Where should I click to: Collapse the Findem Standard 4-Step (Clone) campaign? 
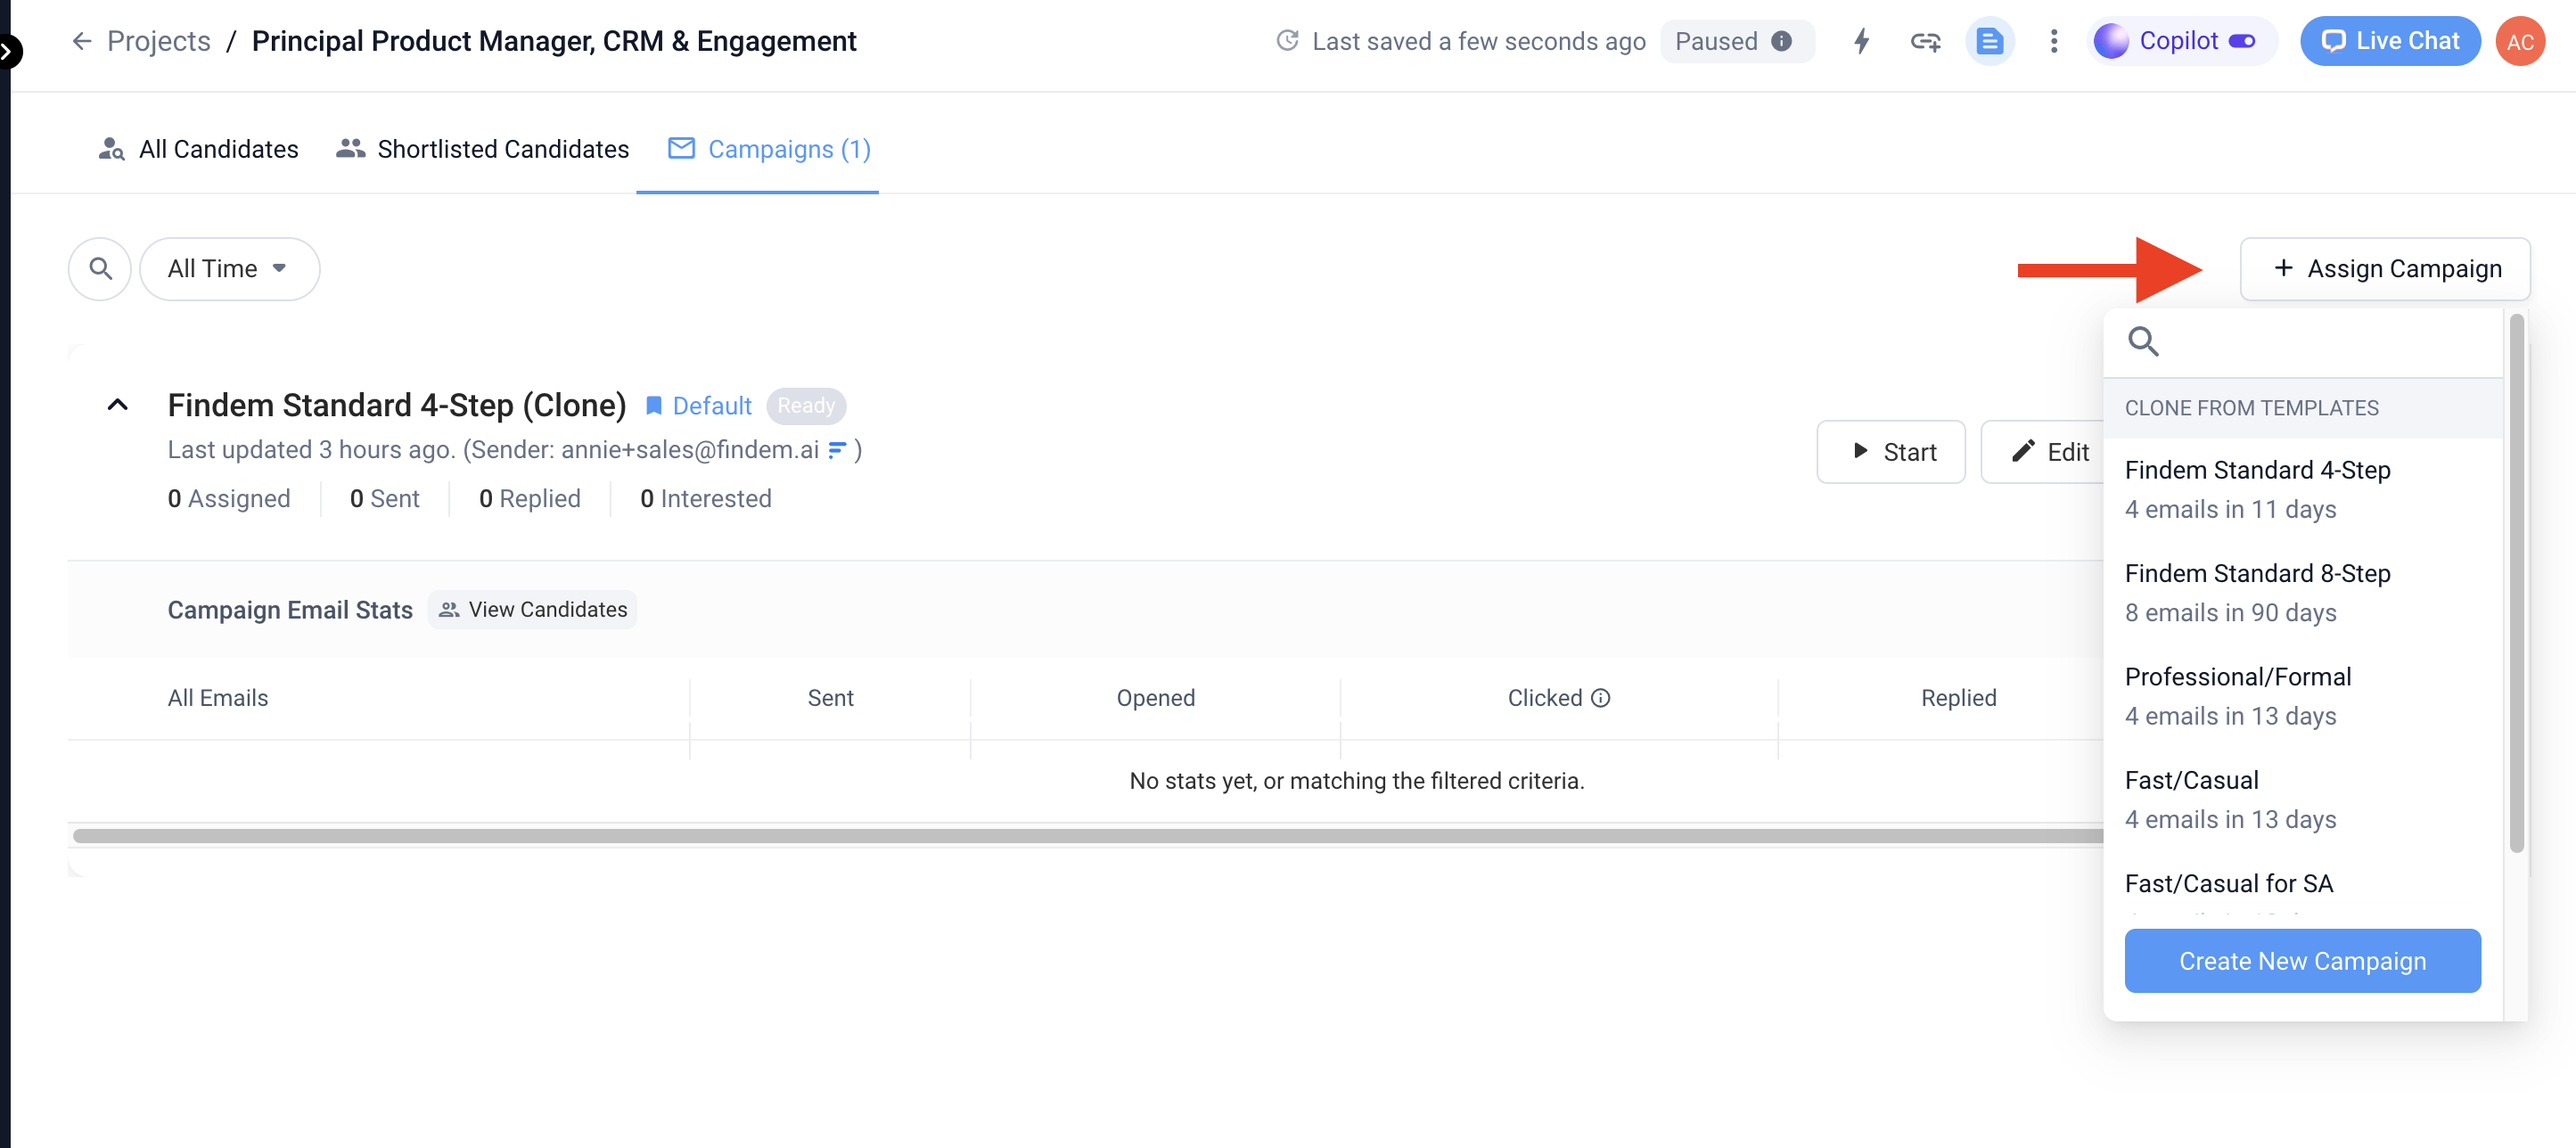point(117,405)
